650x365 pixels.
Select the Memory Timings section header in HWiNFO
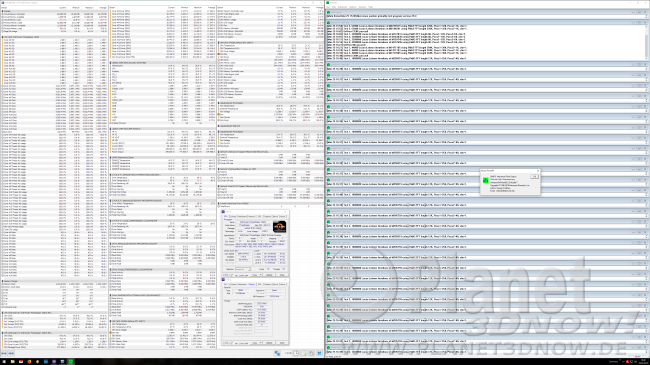(54, 281)
